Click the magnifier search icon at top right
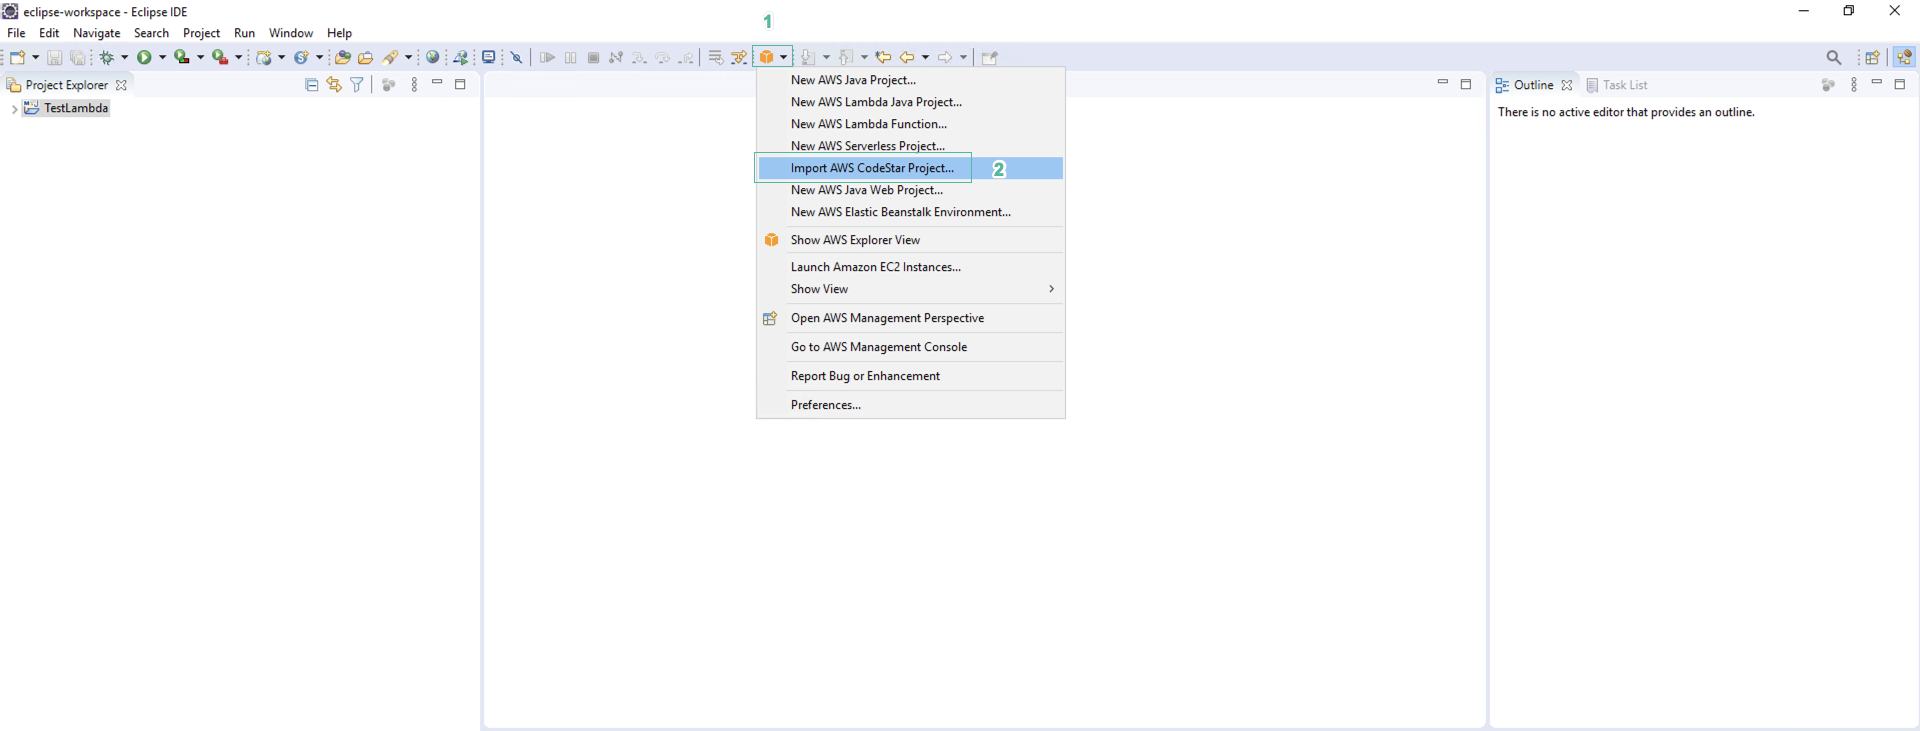 pos(1834,58)
